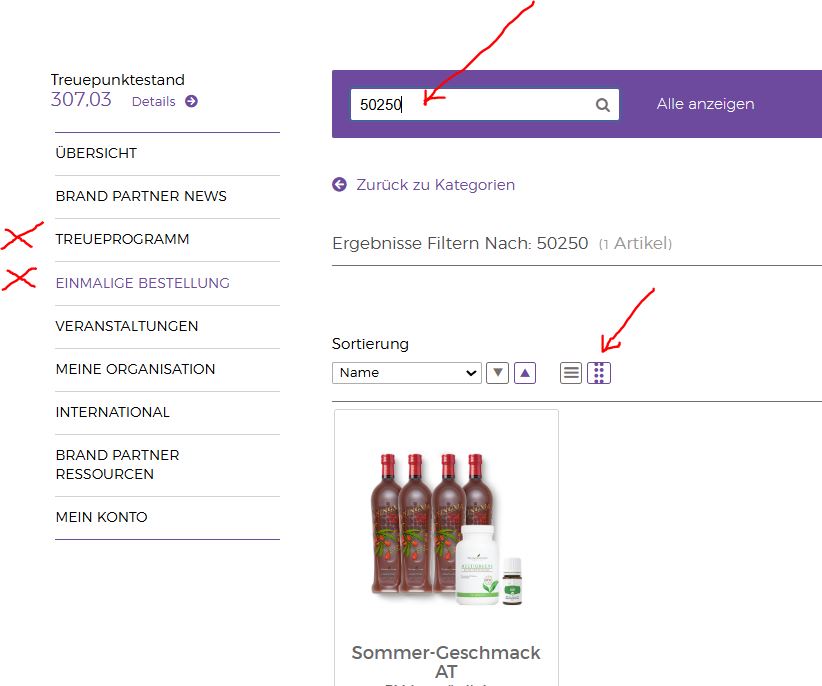Open the Übersicht menu item

click(96, 153)
